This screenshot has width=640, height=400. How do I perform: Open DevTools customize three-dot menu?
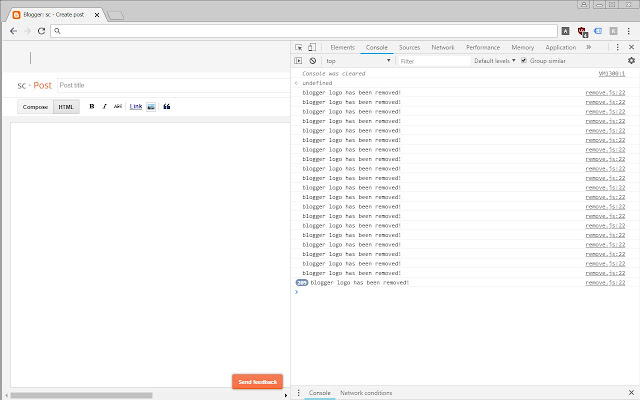click(x=618, y=47)
